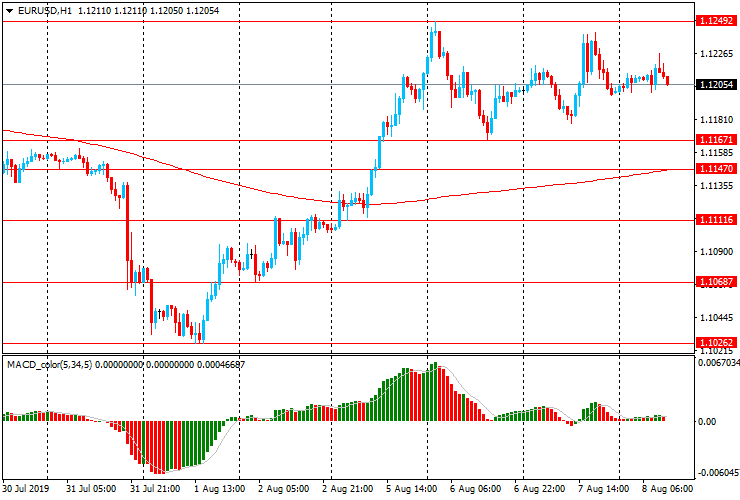The height and width of the screenshot is (500, 740).
Task: Click the 6 Aug 06:00 time axis label
Action: [x=475, y=489]
